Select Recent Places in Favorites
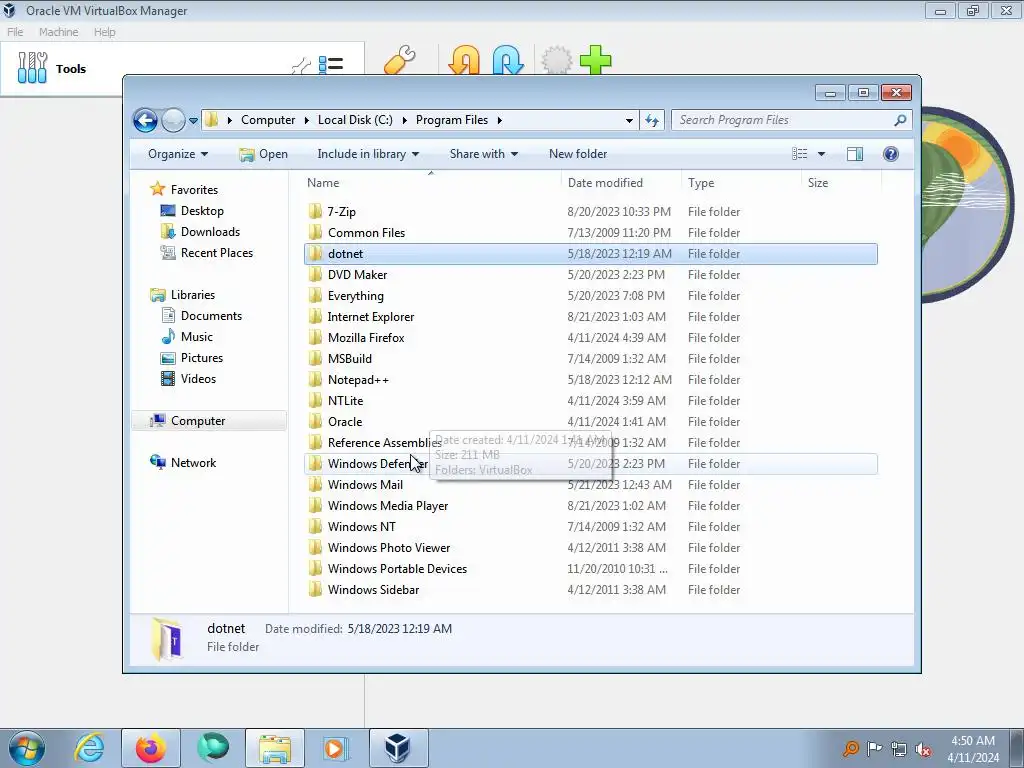 click(x=217, y=253)
